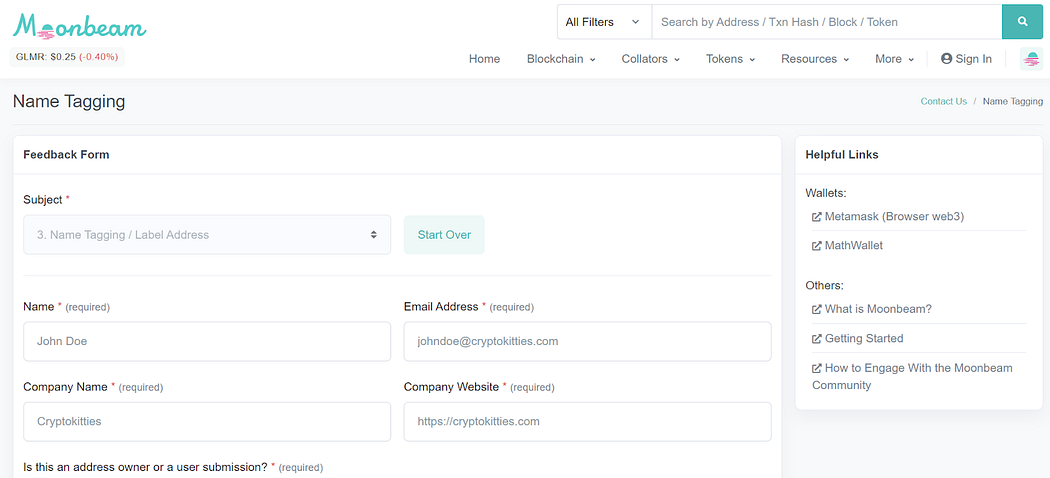
Task: Open the Sign In user link
Action: (x=966, y=59)
